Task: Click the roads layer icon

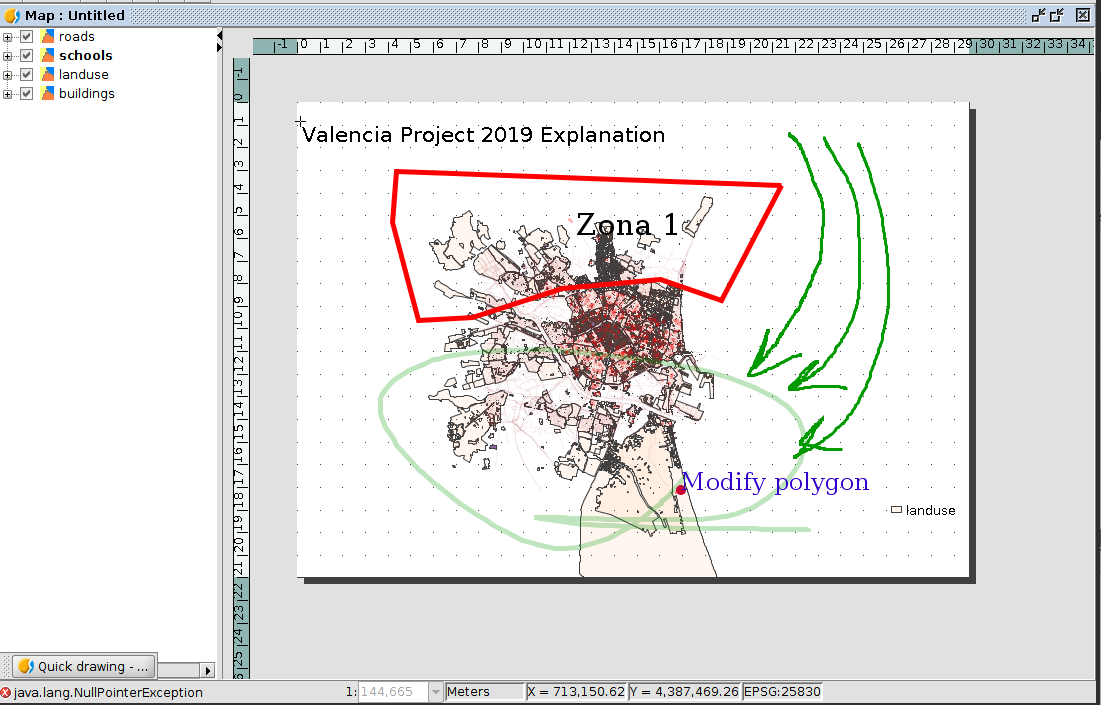Action: [47, 37]
